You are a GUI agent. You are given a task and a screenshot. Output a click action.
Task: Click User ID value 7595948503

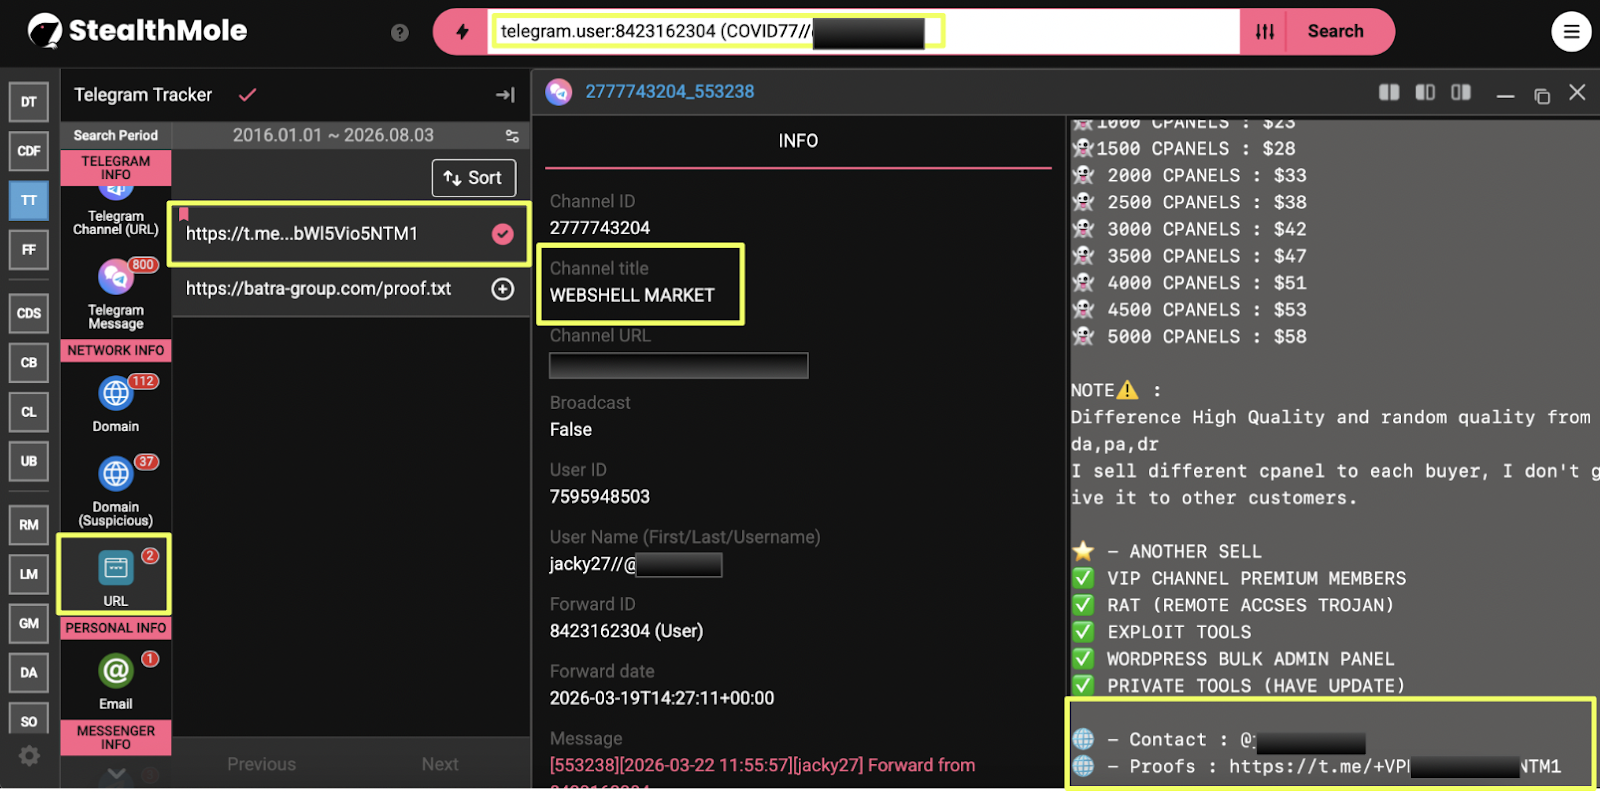click(600, 497)
